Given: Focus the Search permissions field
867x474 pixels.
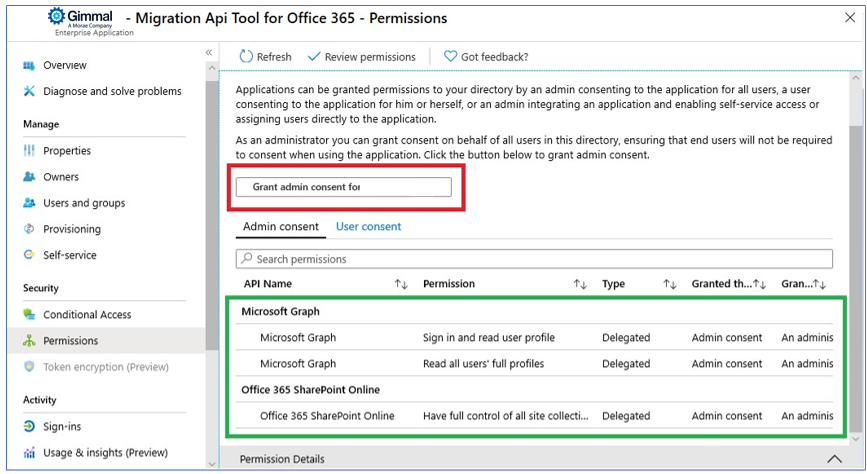Looking at the screenshot, I should [x=534, y=259].
